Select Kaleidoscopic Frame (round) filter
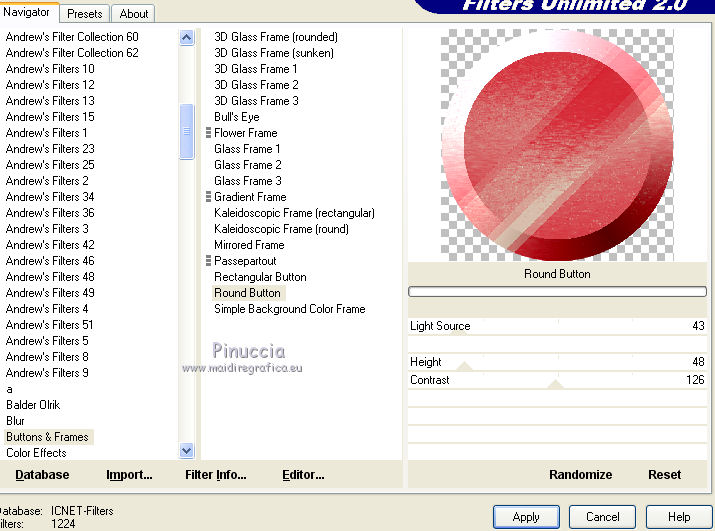715x531 pixels. click(281, 229)
